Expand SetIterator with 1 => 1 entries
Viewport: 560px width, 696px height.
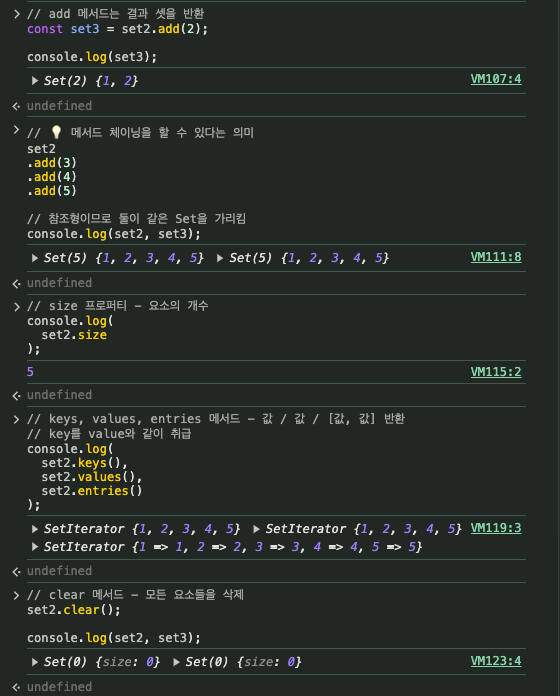(35, 547)
